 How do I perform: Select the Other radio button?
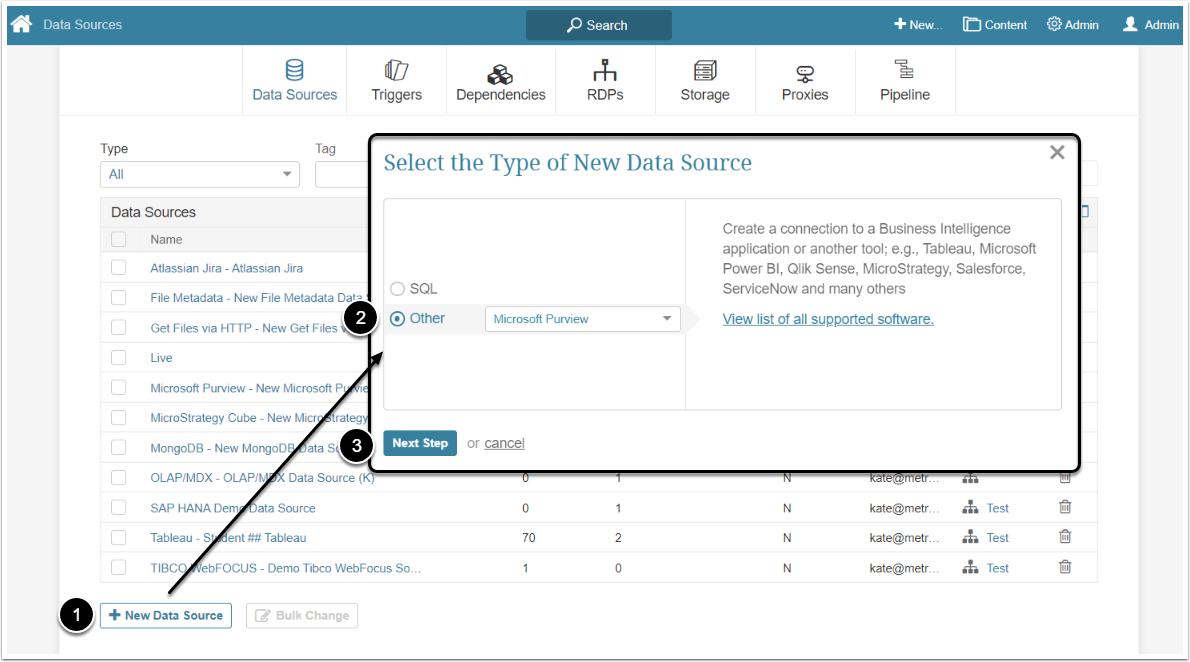398,319
